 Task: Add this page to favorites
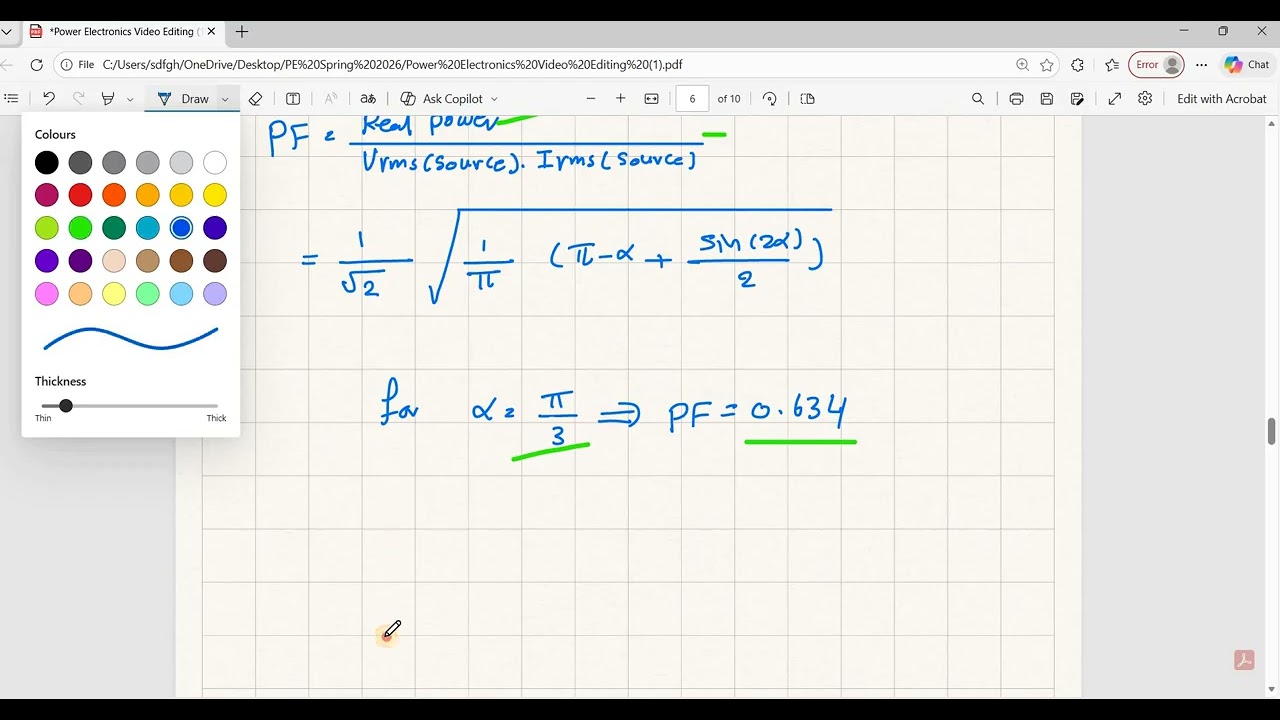click(x=1047, y=65)
